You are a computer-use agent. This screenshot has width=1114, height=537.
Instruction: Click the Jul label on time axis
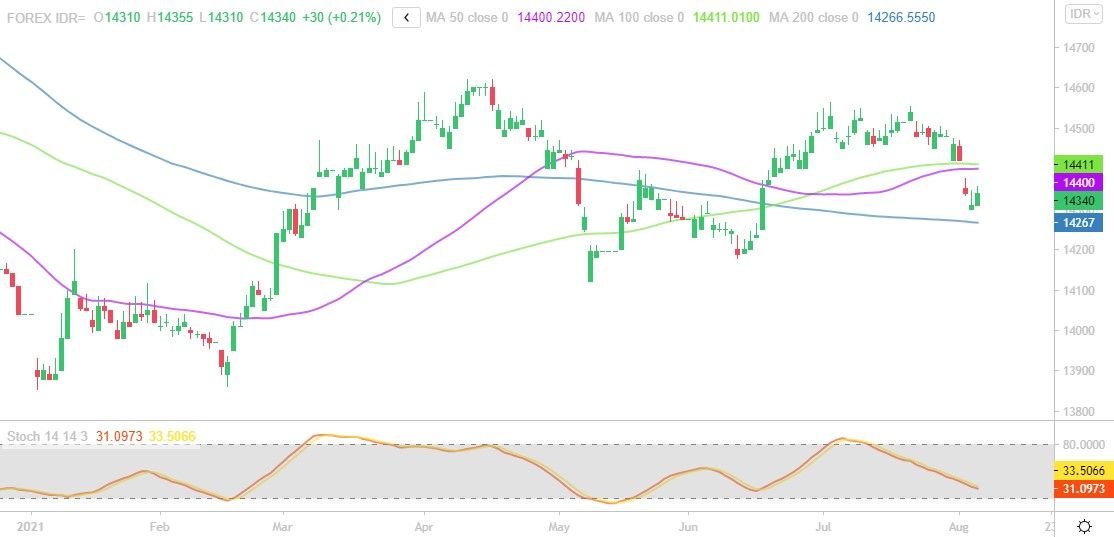point(824,528)
